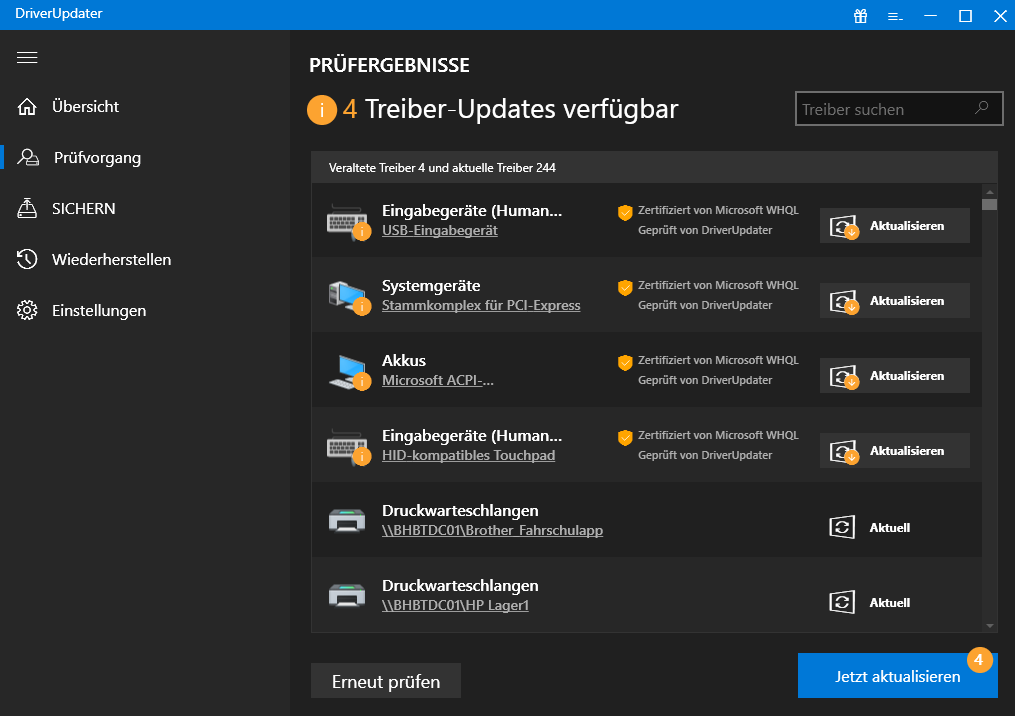This screenshot has height=716, width=1015.
Task: Go to SICHERN backup section
Action: pos(83,209)
